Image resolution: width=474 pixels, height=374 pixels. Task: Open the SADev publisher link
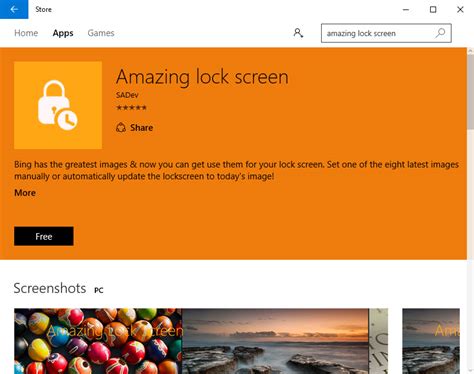[x=127, y=95]
